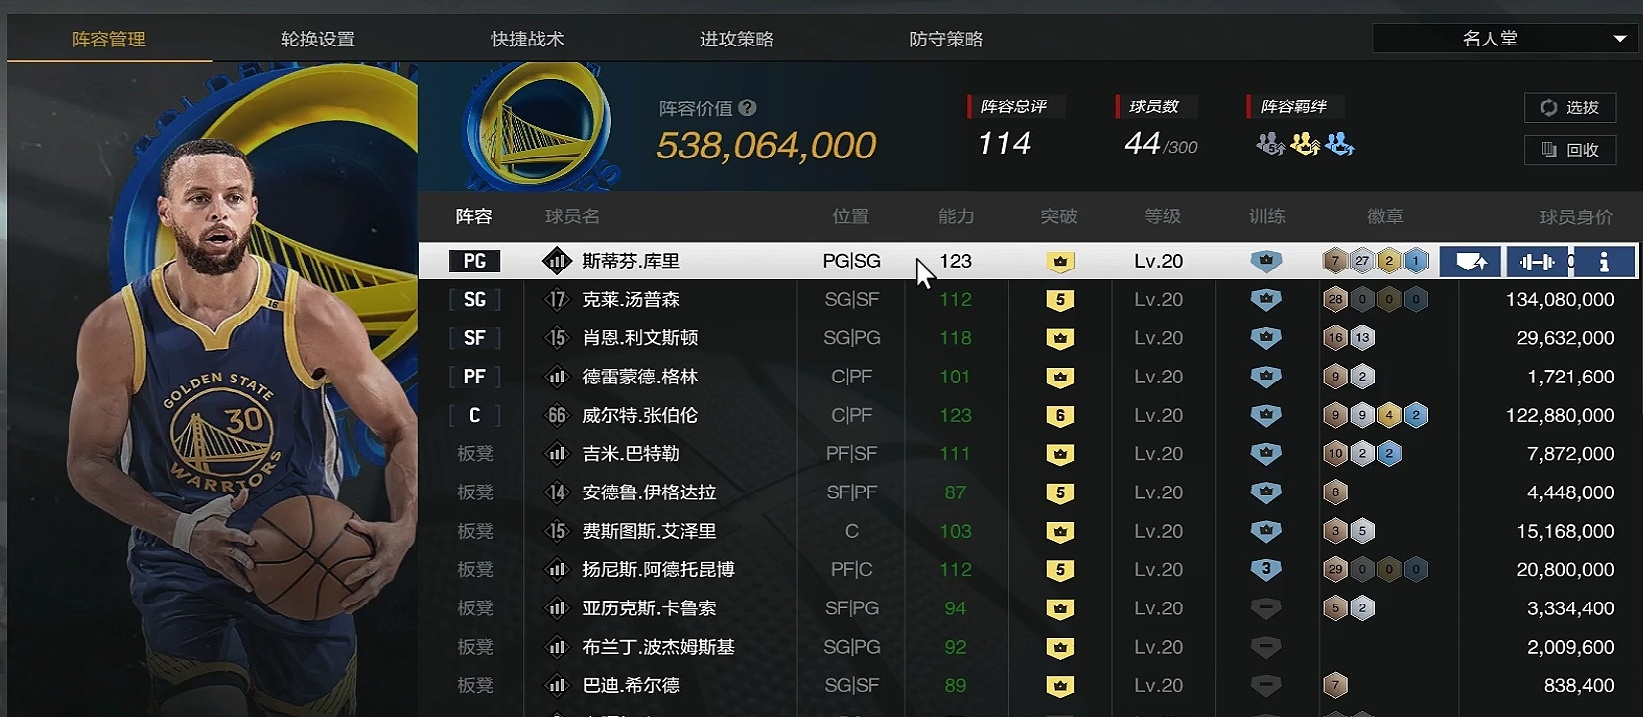Select player 克莱.汤普森
The height and width of the screenshot is (717, 1643).
pyautogui.click(x=631, y=300)
